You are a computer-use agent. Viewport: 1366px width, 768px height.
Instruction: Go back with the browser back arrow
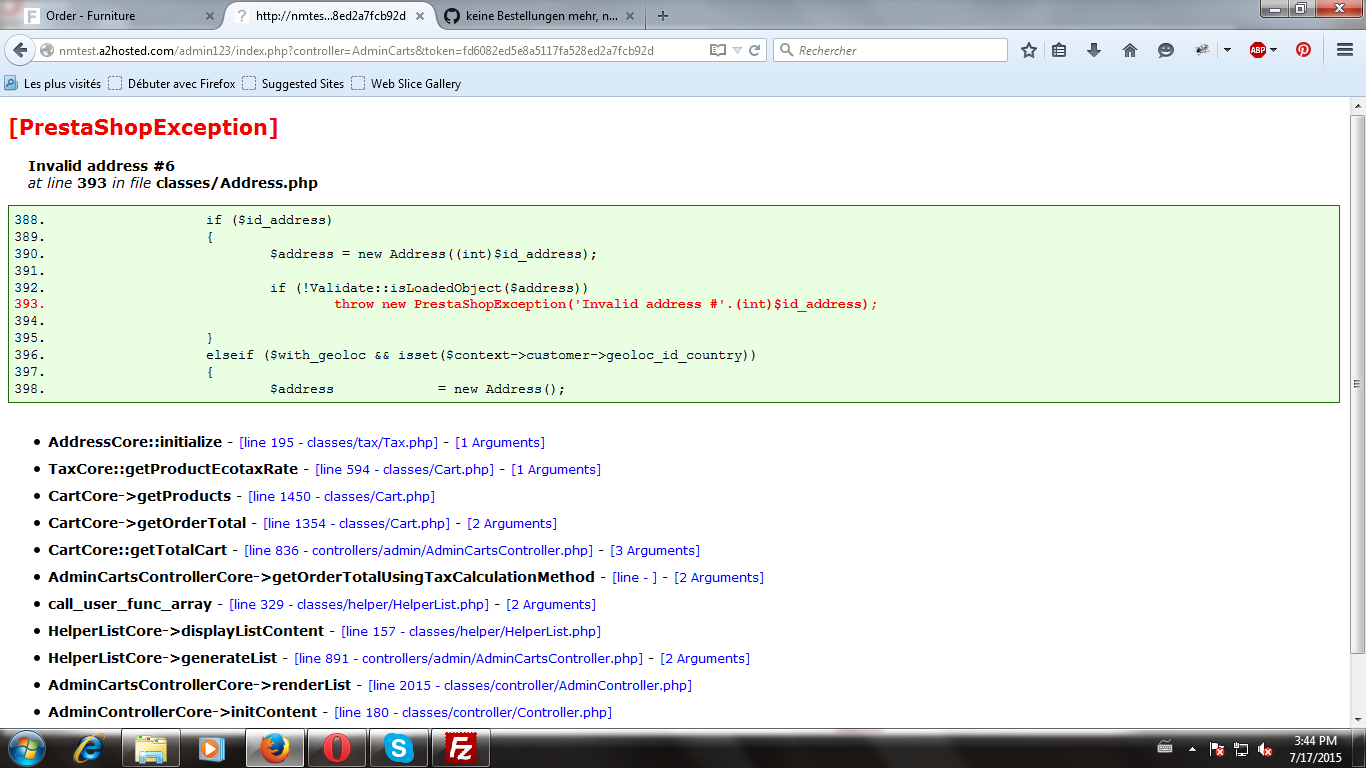pos(22,50)
